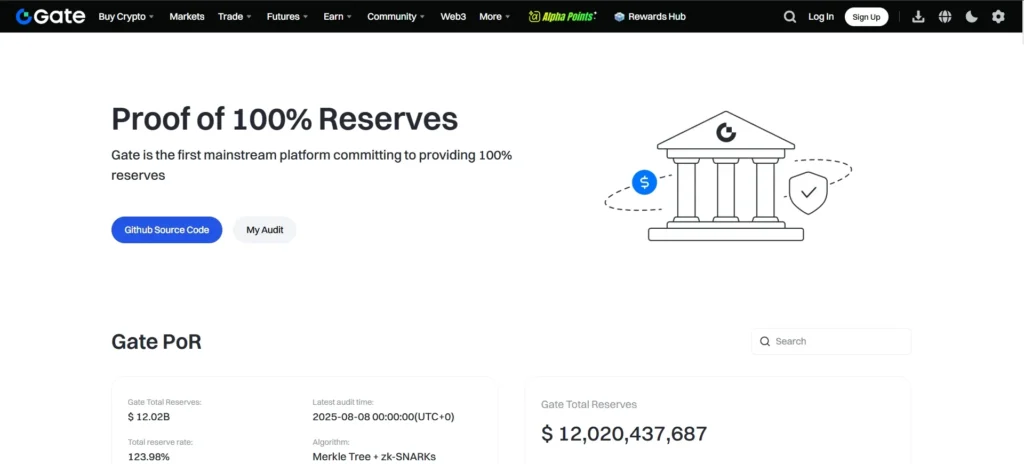Image resolution: width=1024 pixels, height=464 pixels.
Task: Click the Log In link
Action: (x=821, y=17)
